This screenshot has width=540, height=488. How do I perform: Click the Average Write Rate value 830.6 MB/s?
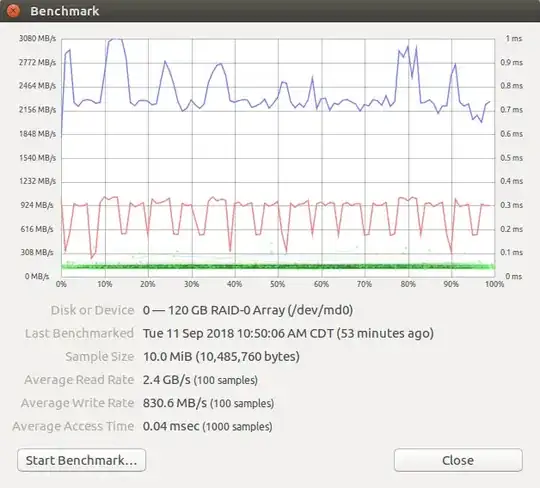208,403
